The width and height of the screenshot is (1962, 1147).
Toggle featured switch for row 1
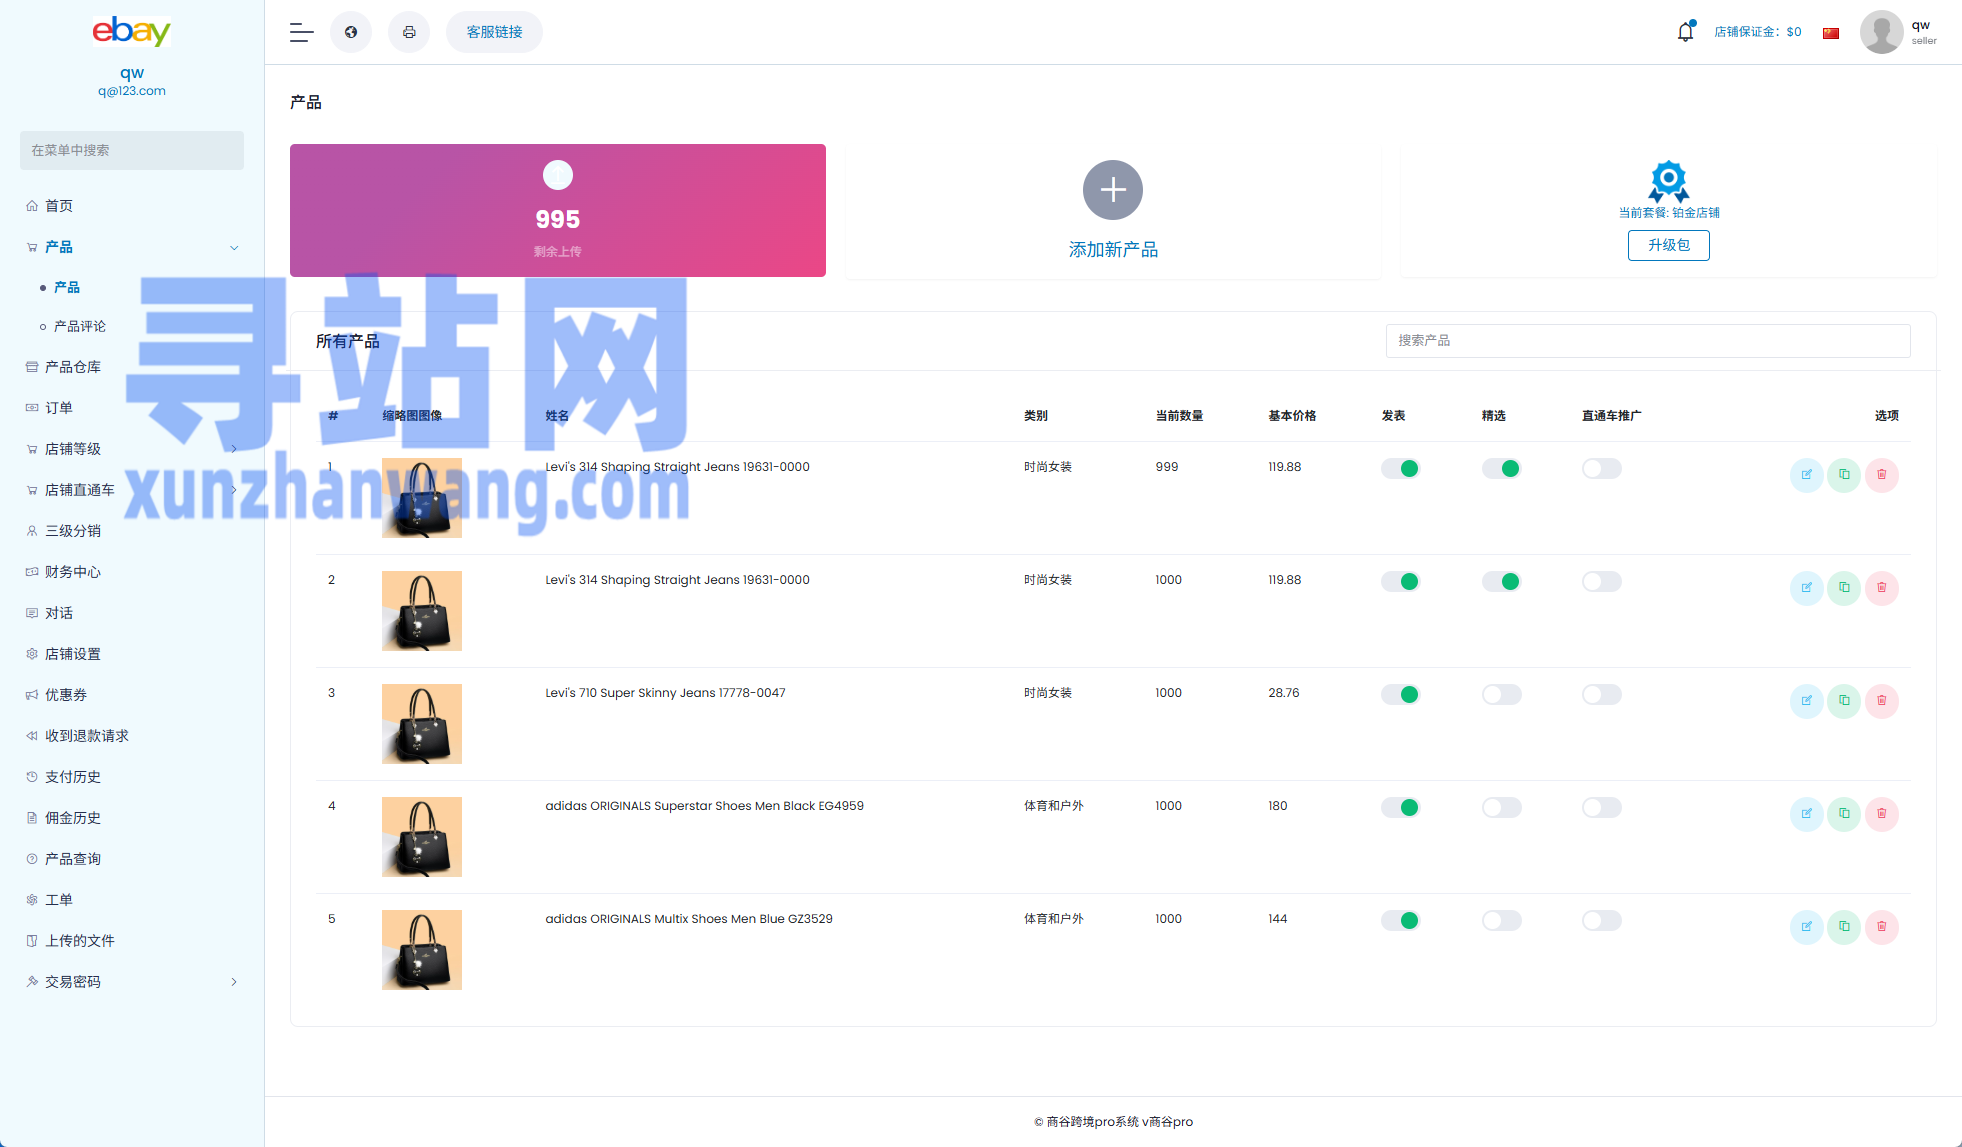[x=1502, y=469]
